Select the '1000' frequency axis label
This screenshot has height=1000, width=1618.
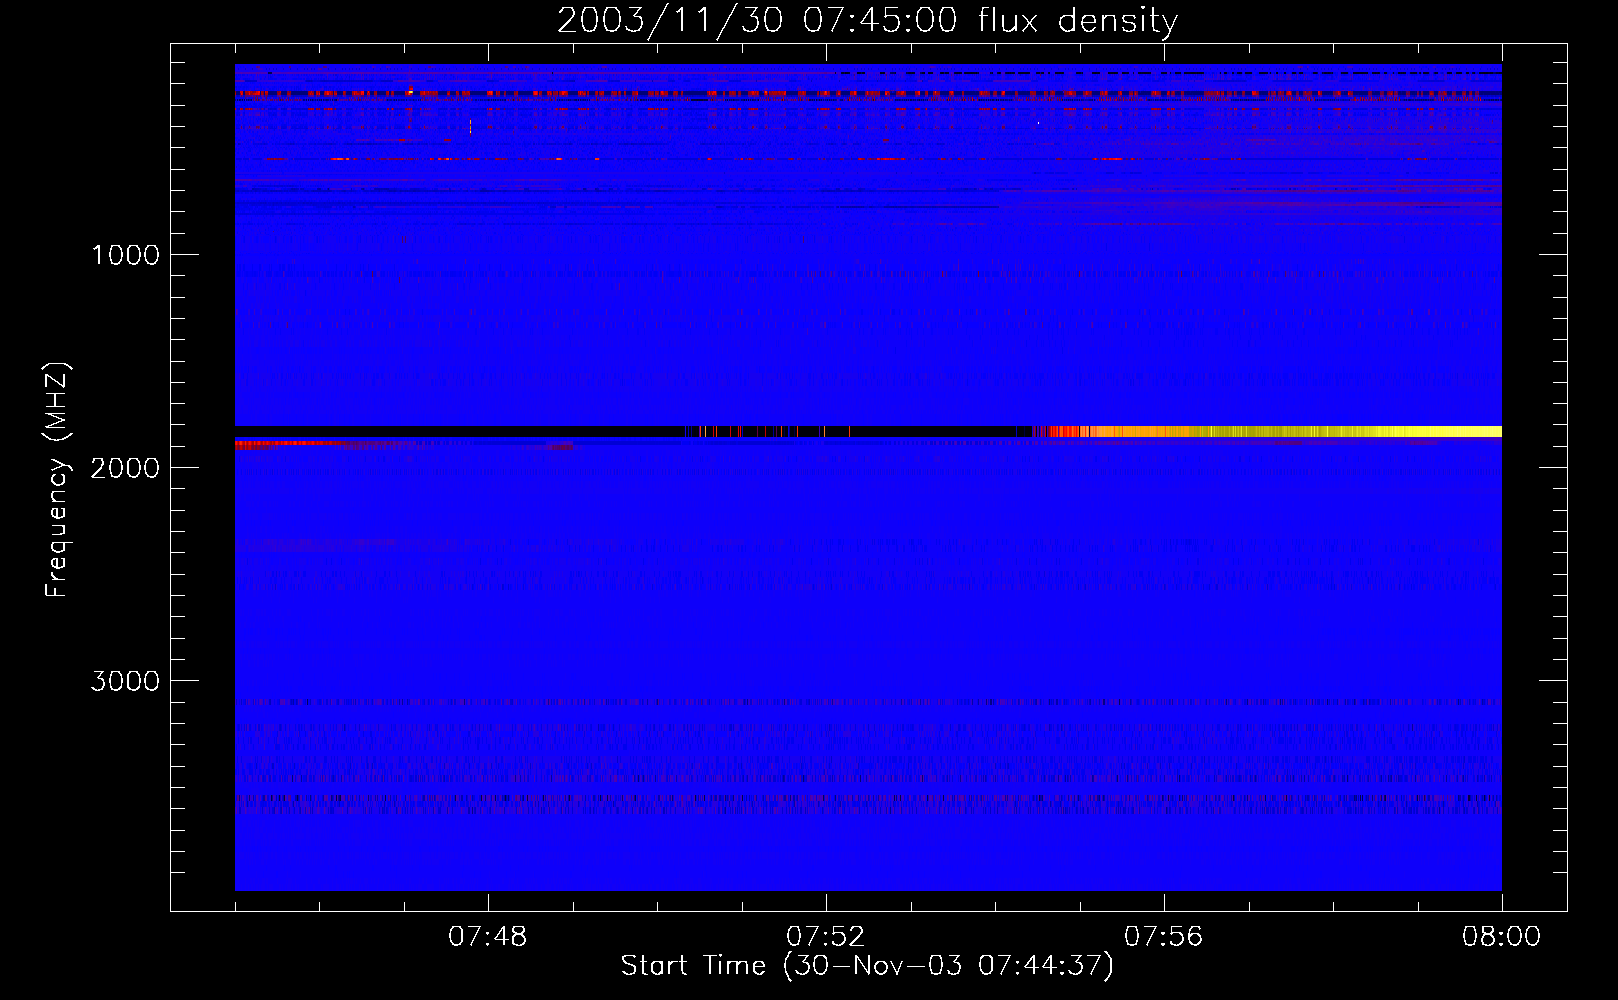(125, 255)
